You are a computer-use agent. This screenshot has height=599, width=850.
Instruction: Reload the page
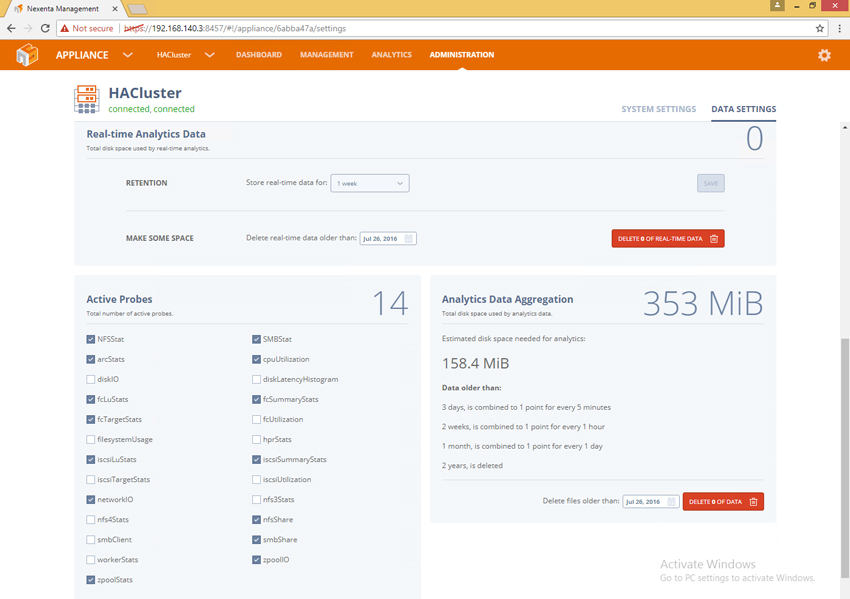tap(46, 28)
